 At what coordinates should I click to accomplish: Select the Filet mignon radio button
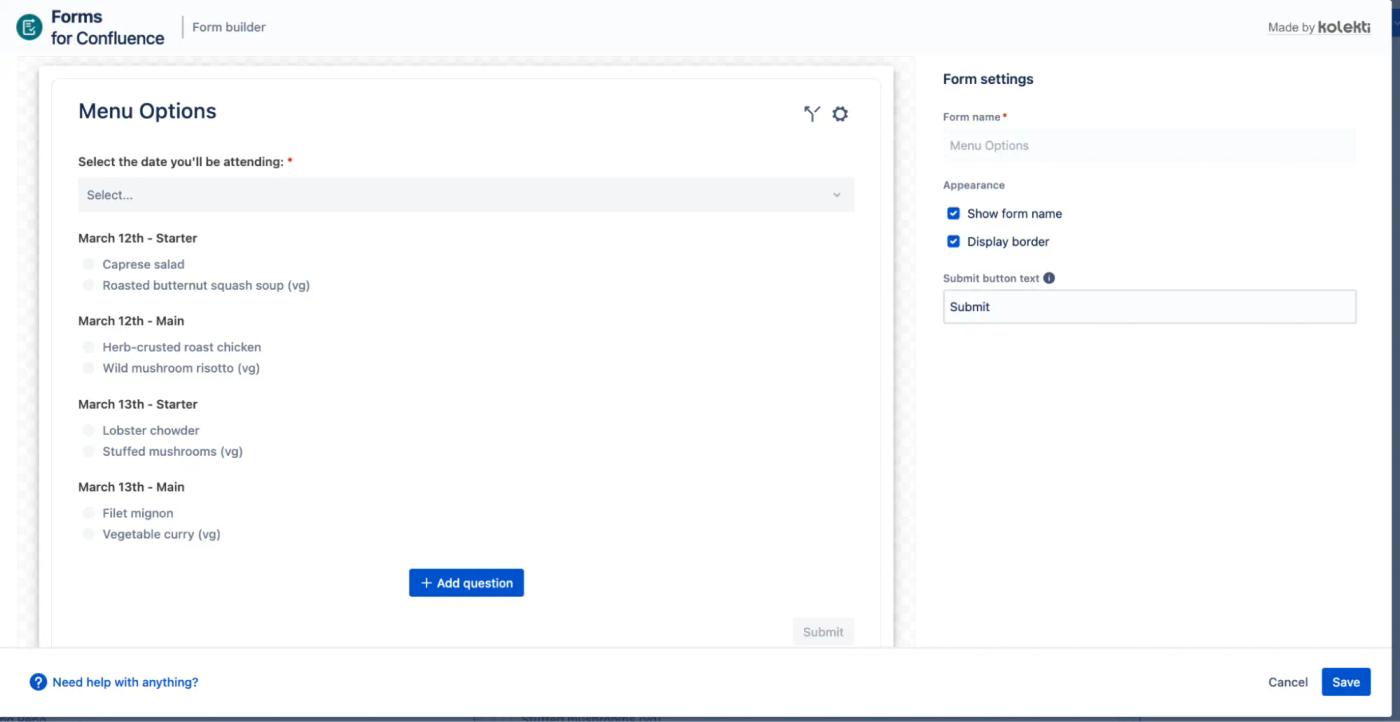(88, 514)
